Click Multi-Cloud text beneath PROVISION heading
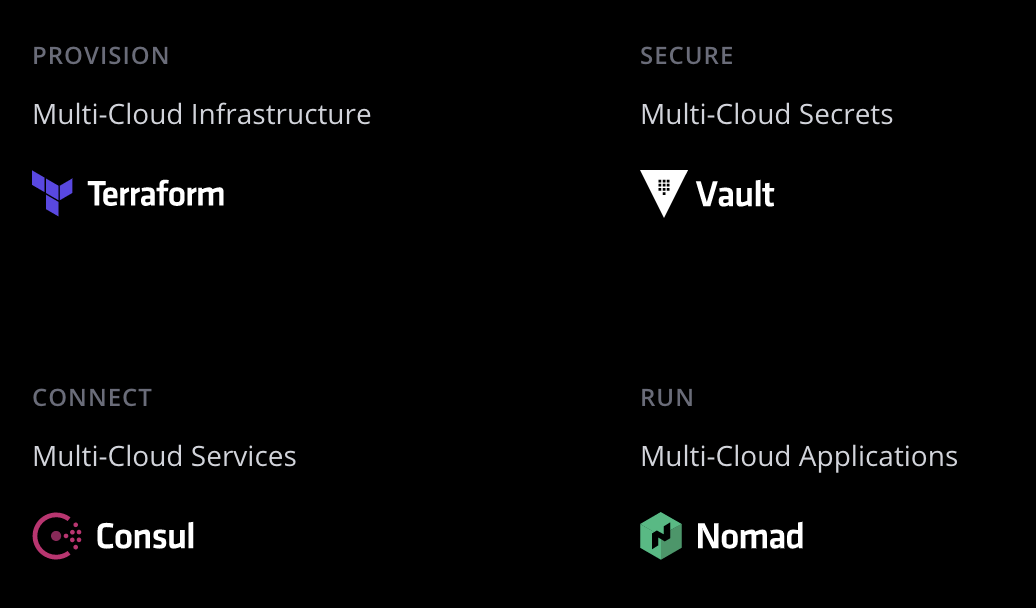The image size is (1036, 608). pyautogui.click(x=108, y=114)
